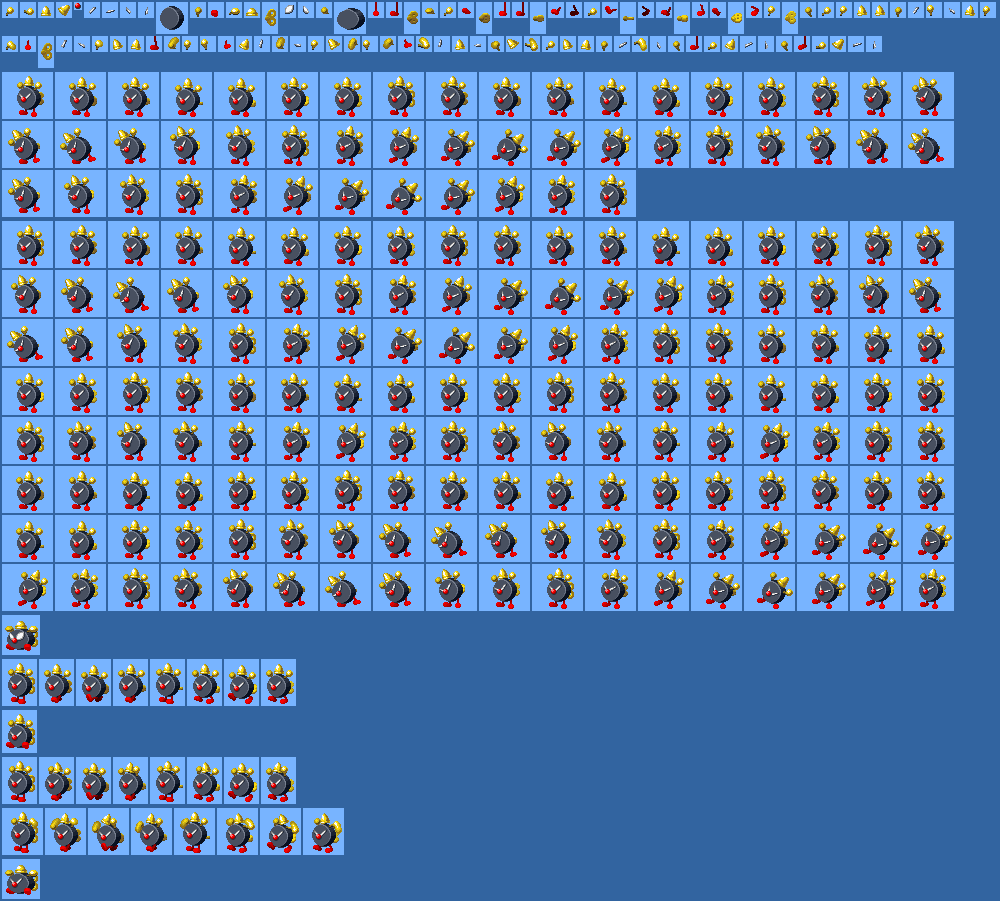Image resolution: width=1000 pixels, height=901 pixels.
Task: Select the rounder large dark clock body disc
Action: click(x=172, y=18)
